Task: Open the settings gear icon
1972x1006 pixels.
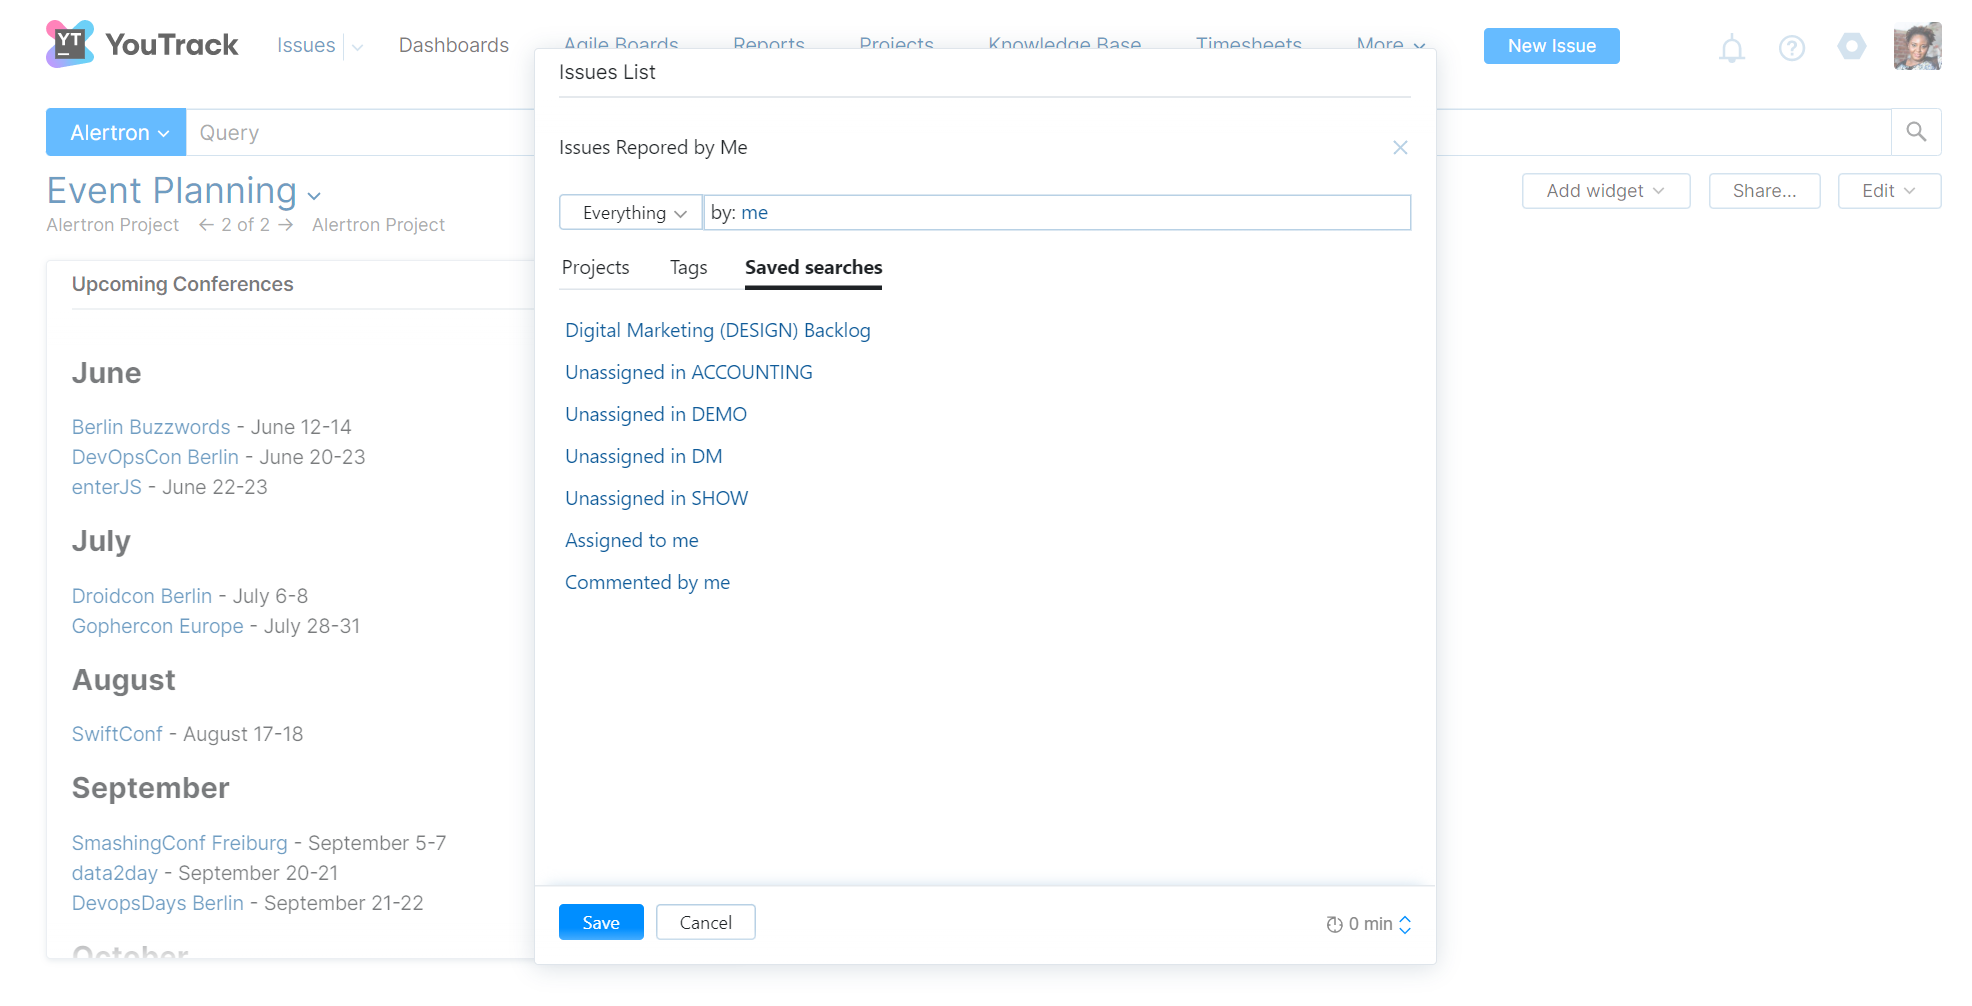Action: point(1852,46)
